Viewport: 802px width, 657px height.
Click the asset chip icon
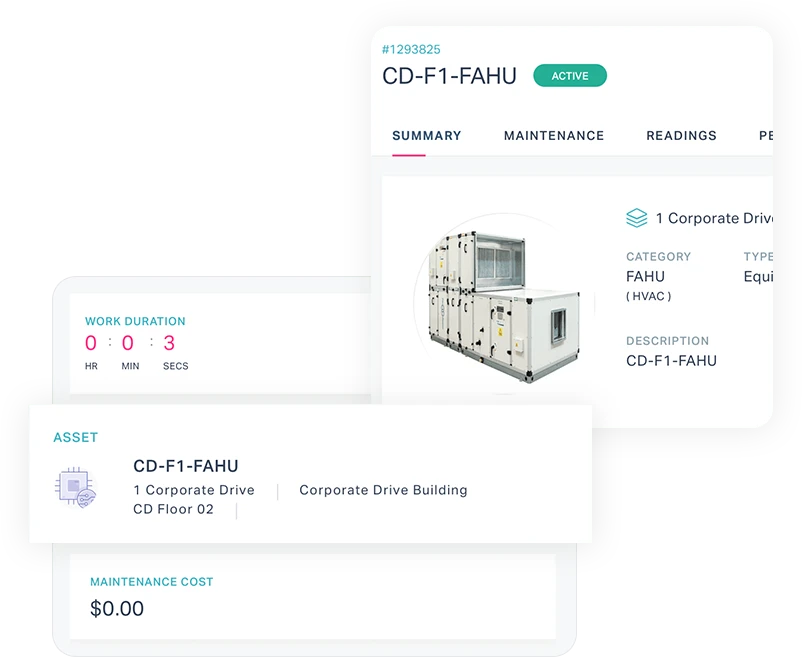point(75,487)
